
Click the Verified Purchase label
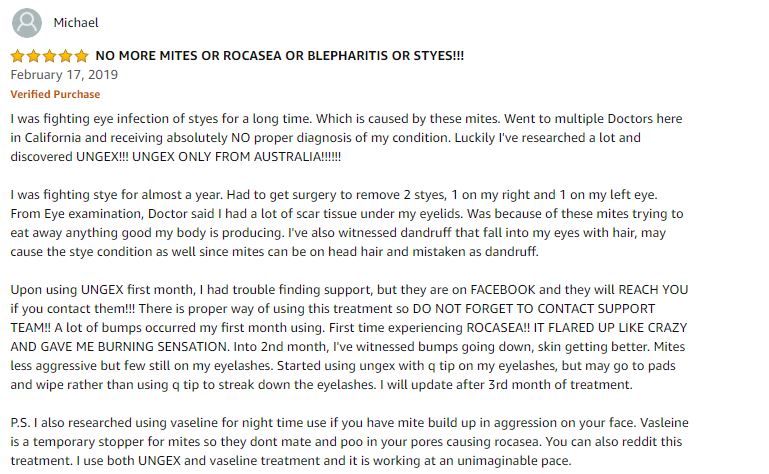click(x=55, y=94)
